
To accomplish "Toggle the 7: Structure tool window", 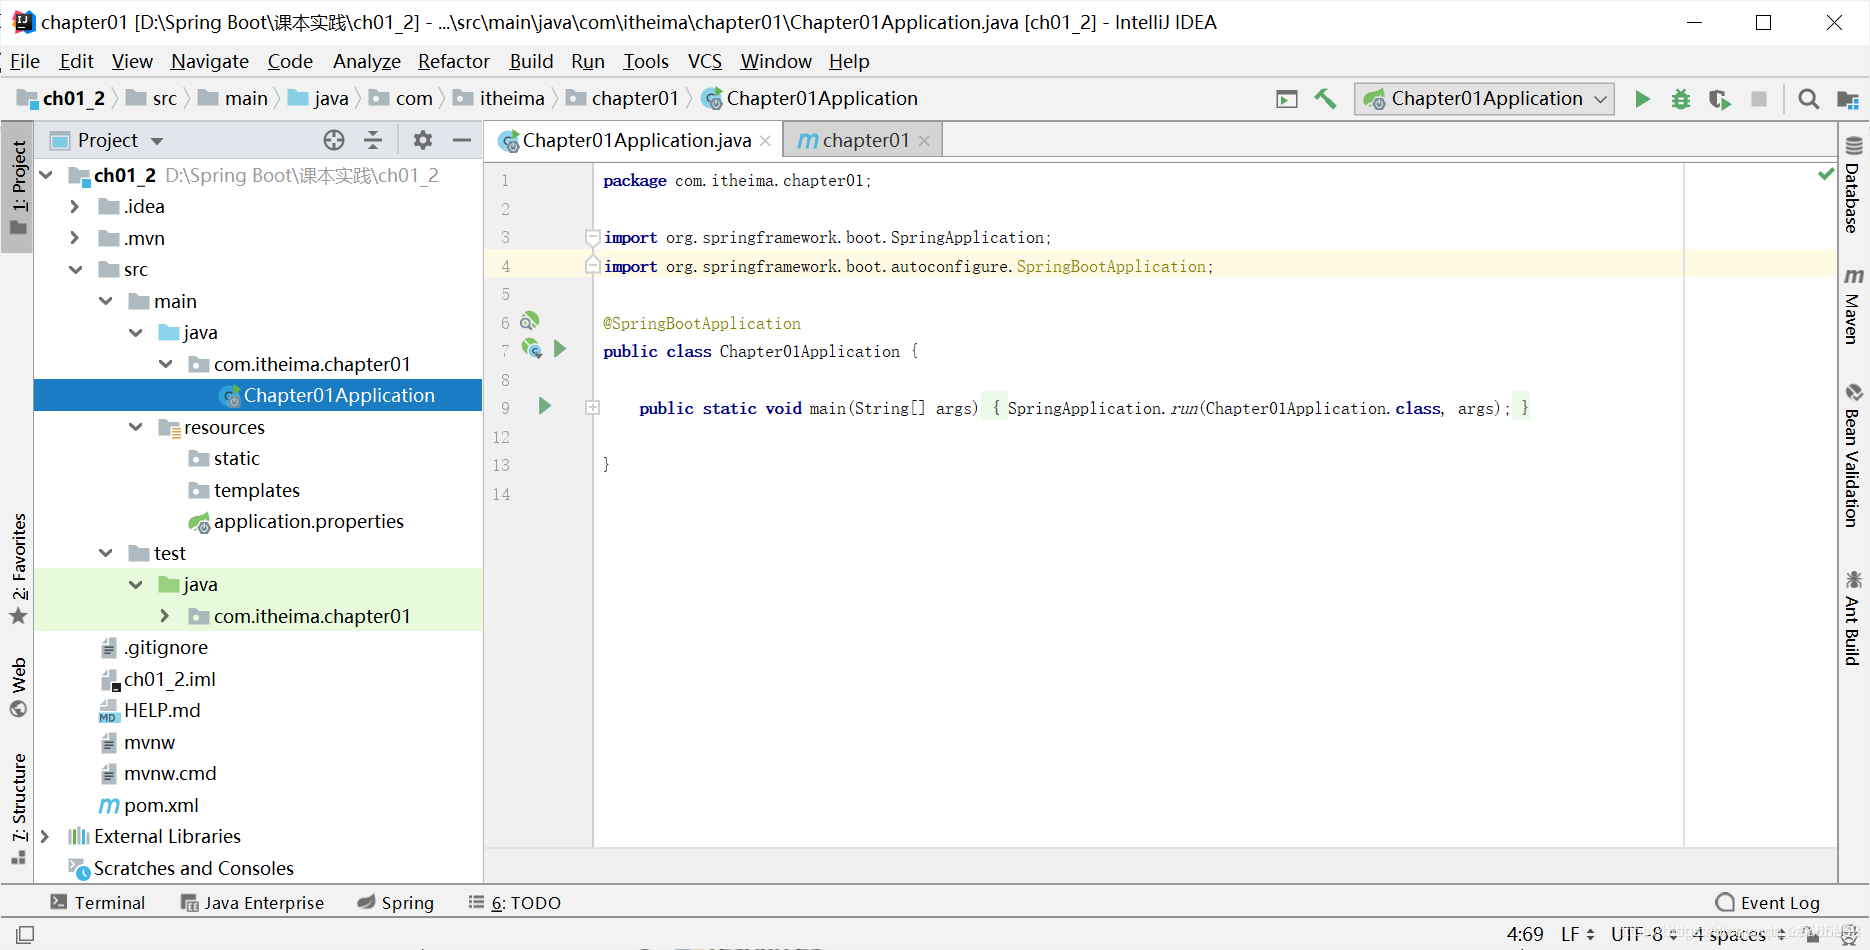I will coord(18,808).
